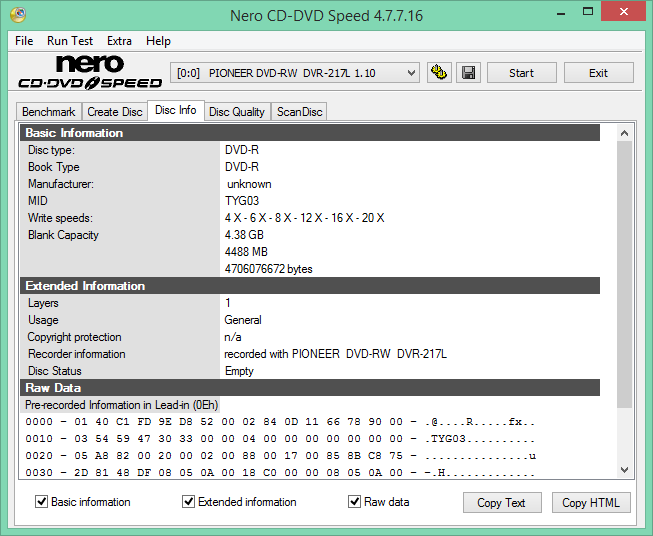This screenshot has width=653, height=536.
Task: Click the 4488 MB capacity value
Action: tap(246, 252)
